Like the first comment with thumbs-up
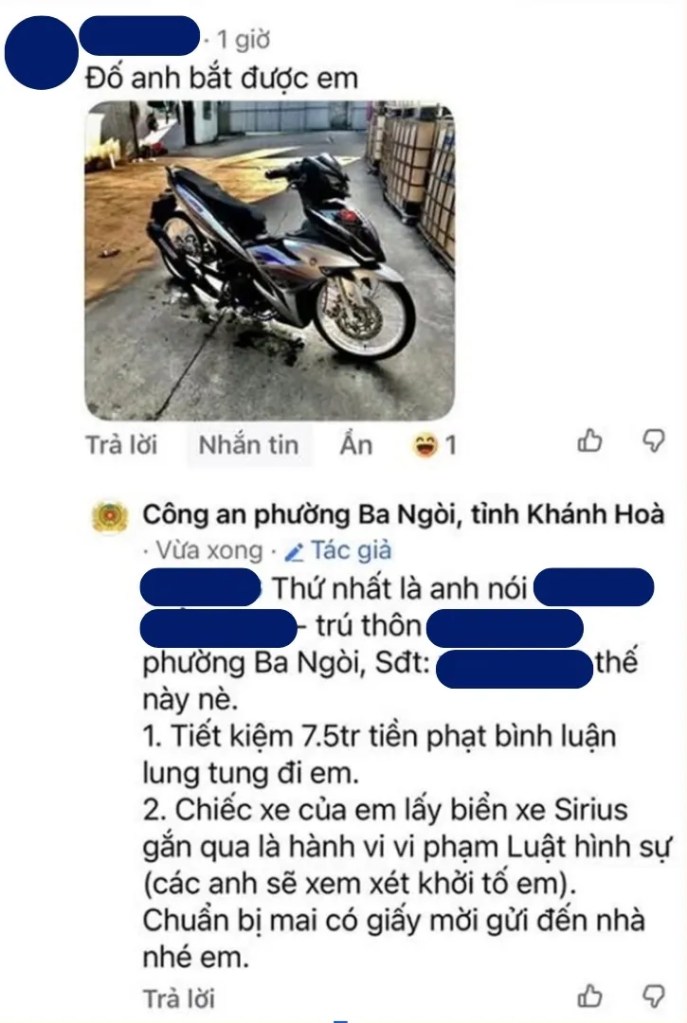The width and height of the screenshot is (687, 1023). coord(590,442)
